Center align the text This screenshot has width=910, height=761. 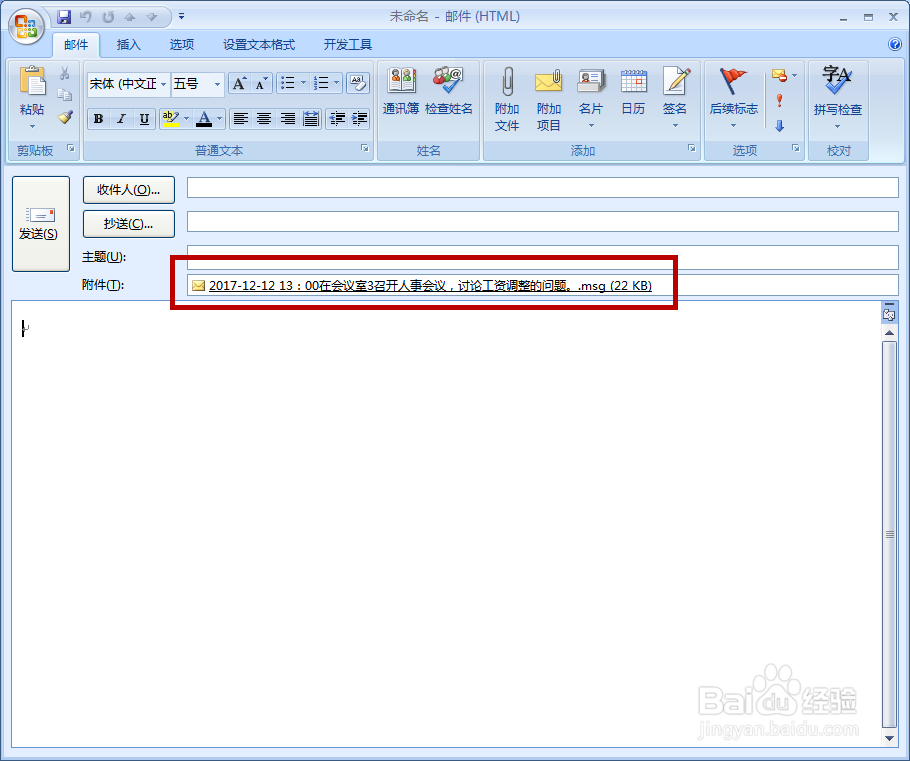coord(263,119)
